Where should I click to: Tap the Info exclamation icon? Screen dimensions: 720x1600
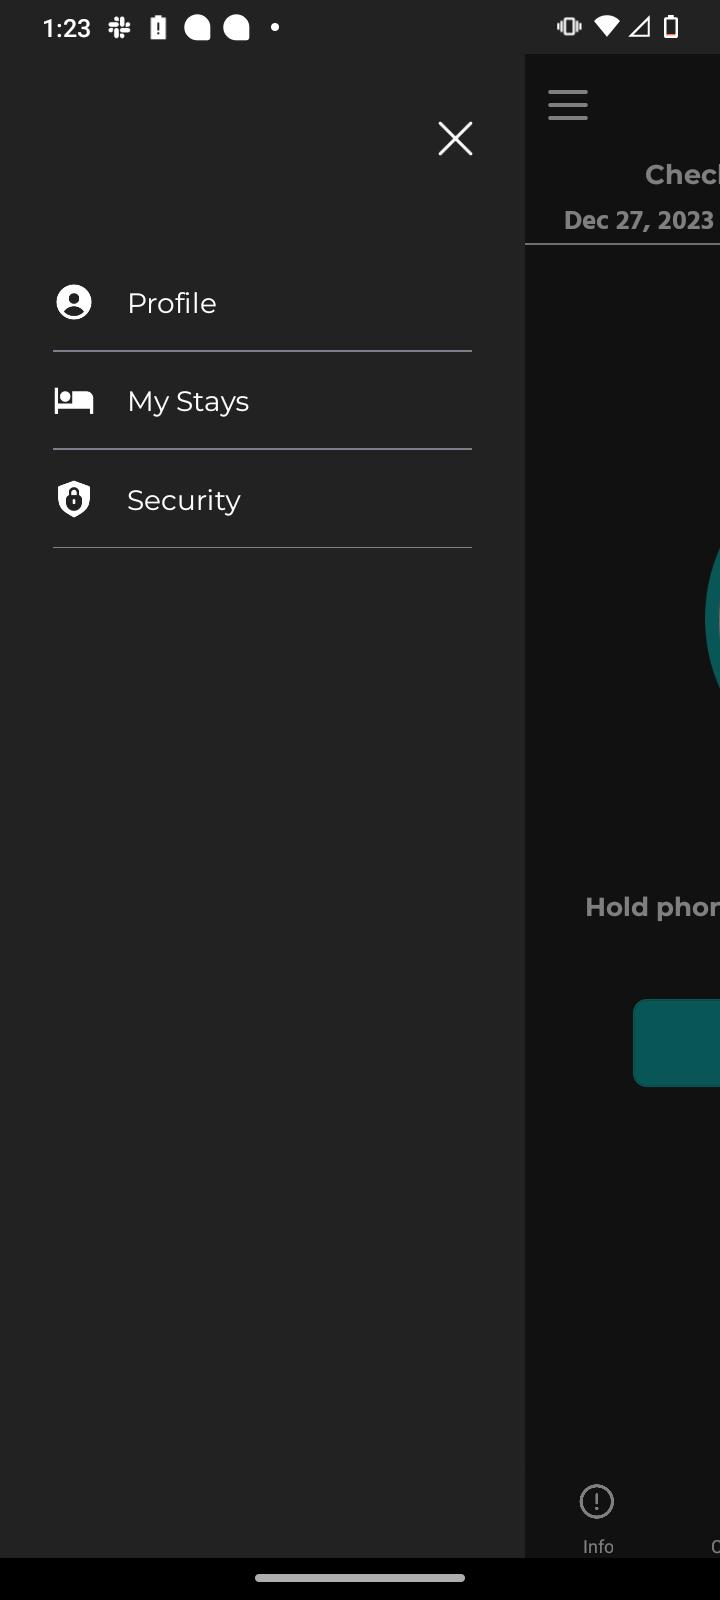point(597,1501)
